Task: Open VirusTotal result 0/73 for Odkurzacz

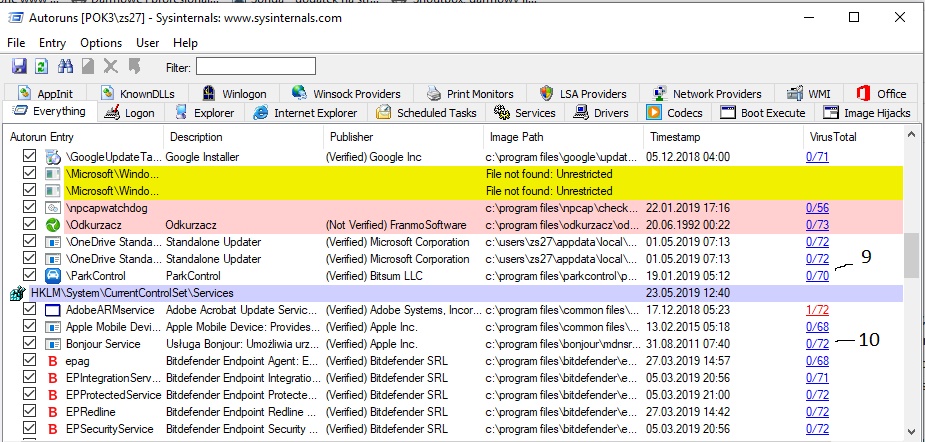Action: (817, 225)
